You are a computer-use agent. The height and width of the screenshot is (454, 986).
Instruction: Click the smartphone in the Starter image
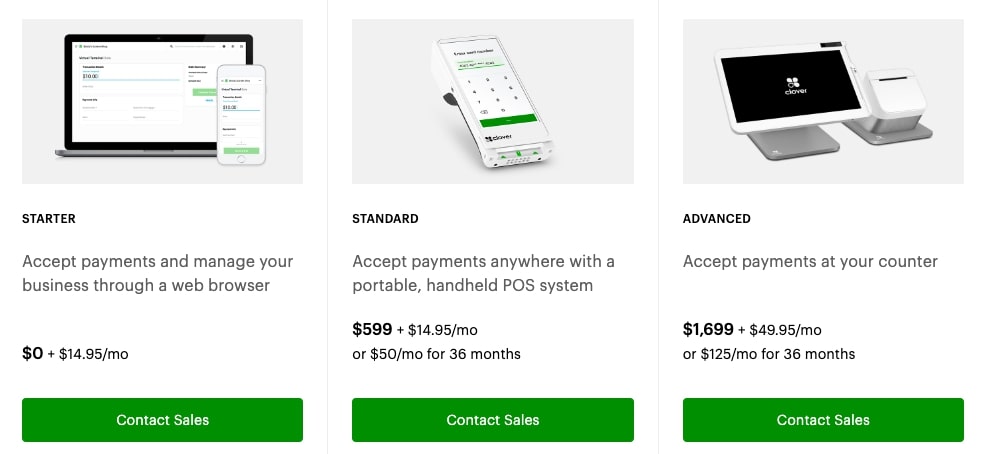[241, 114]
